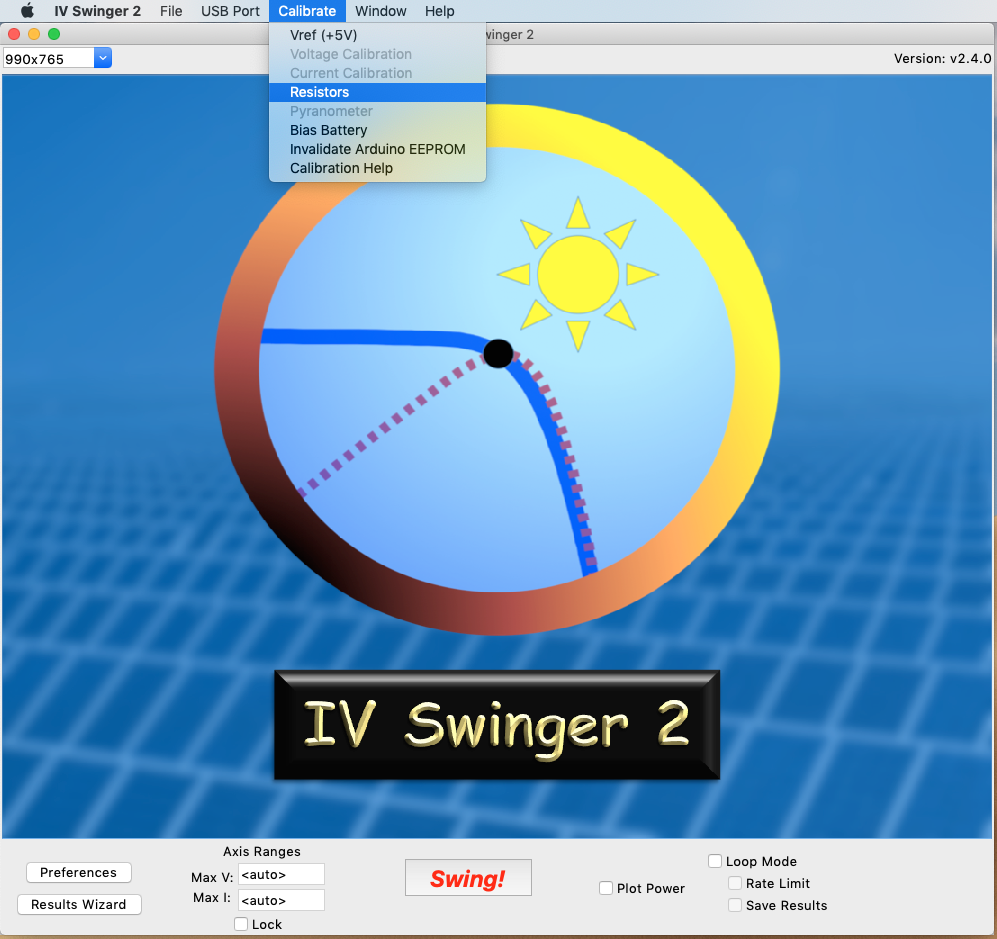This screenshot has height=939, width=997.
Task: Choose Vref (+5V) calibration
Action: pyautogui.click(x=378, y=35)
